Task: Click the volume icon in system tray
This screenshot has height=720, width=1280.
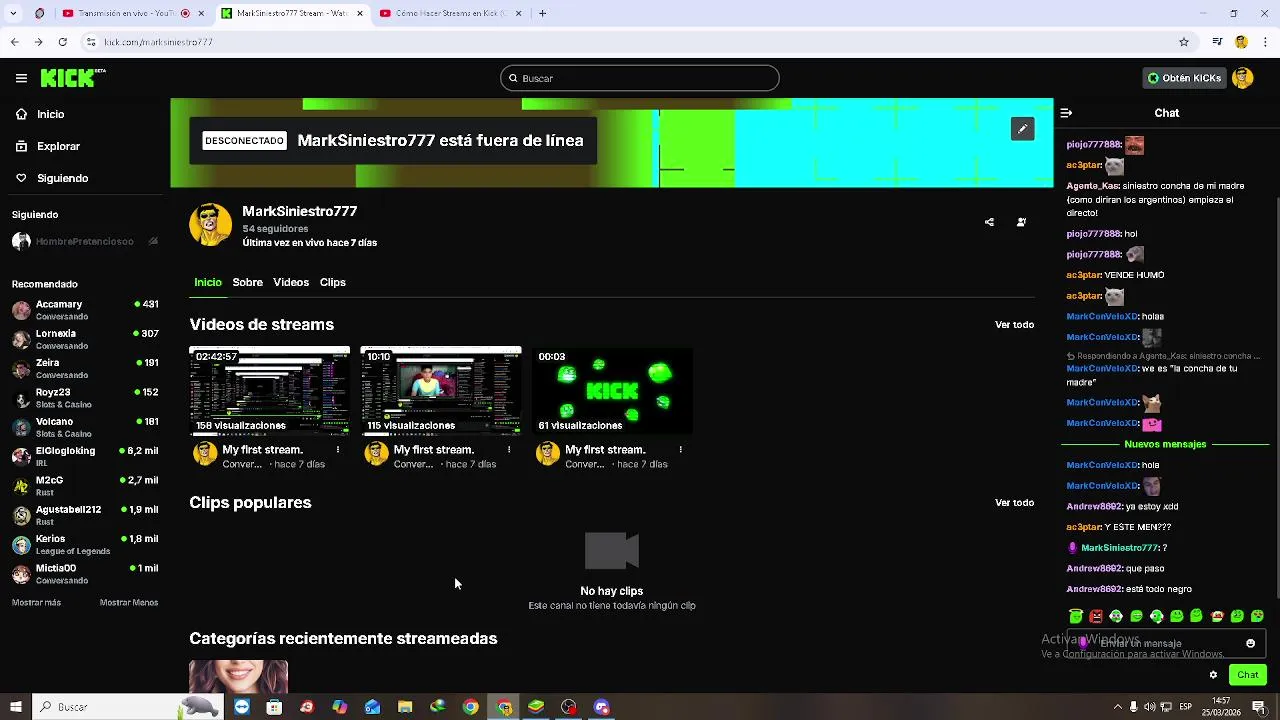Action: (x=1150, y=707)
